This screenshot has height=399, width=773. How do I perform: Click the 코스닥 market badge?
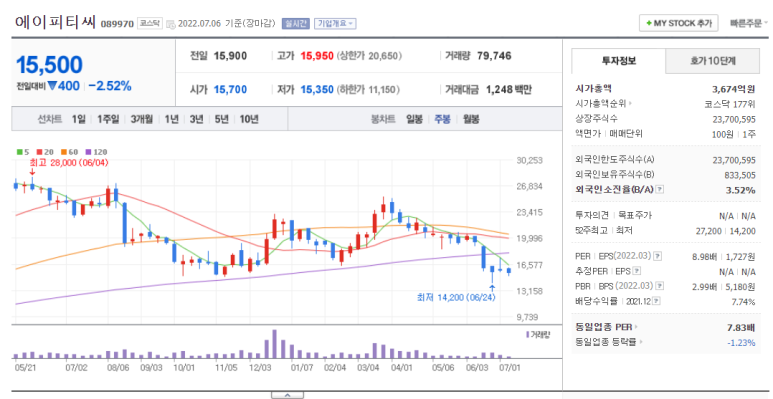pos(149,23)
